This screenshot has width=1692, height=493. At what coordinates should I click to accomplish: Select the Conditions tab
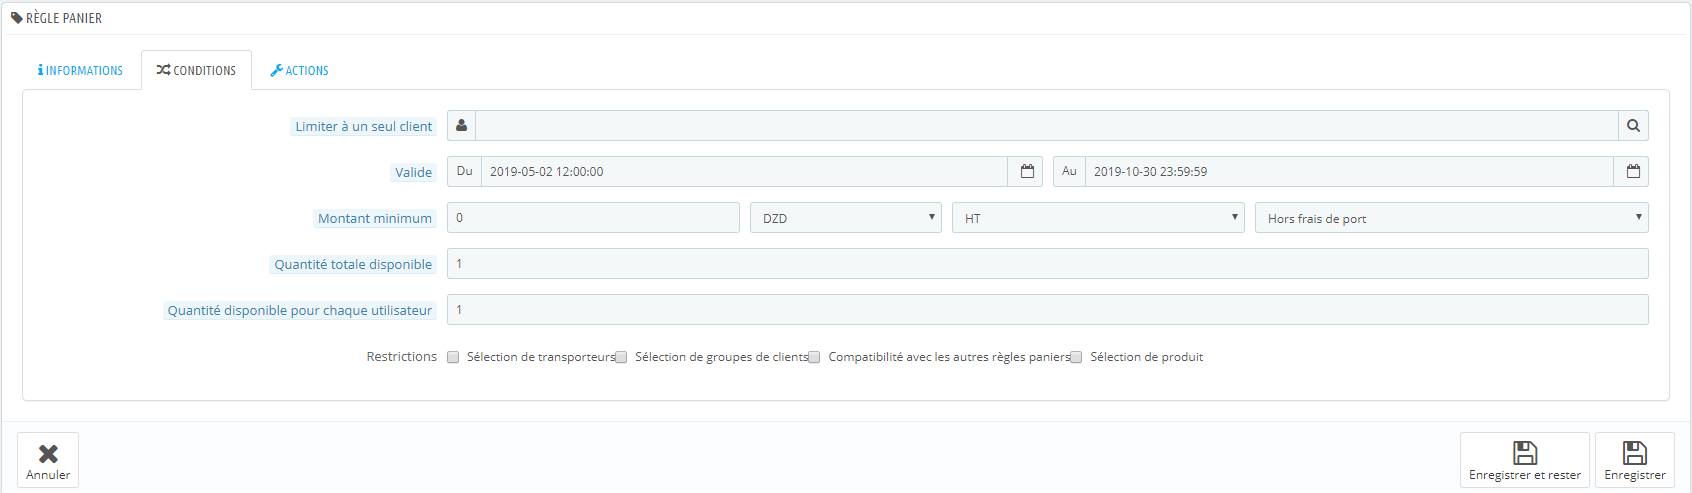[196, 71]
